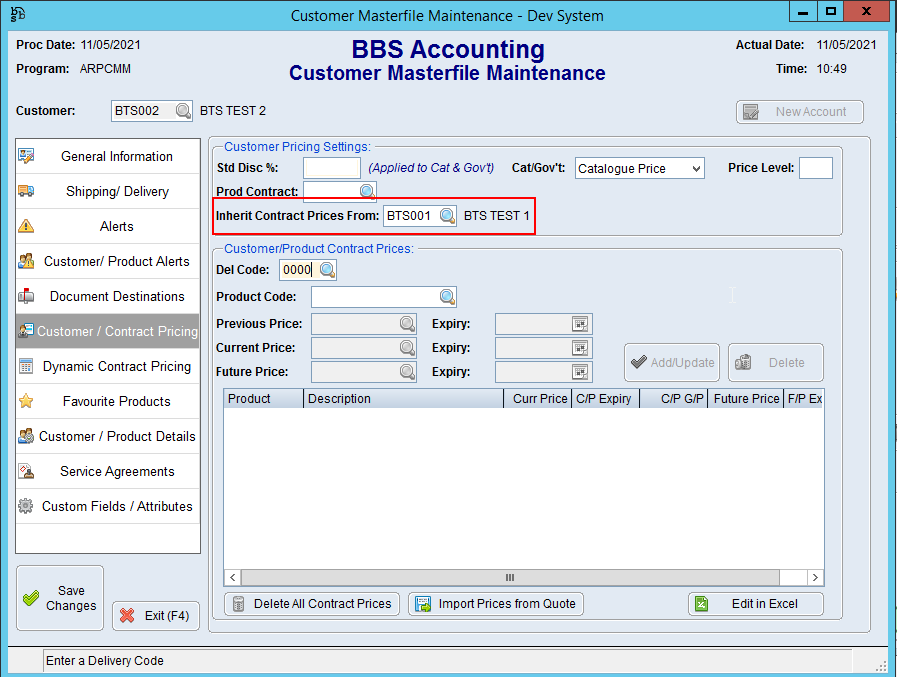
Task: Click the Product Code search icon
Action: tap(447, 297)
